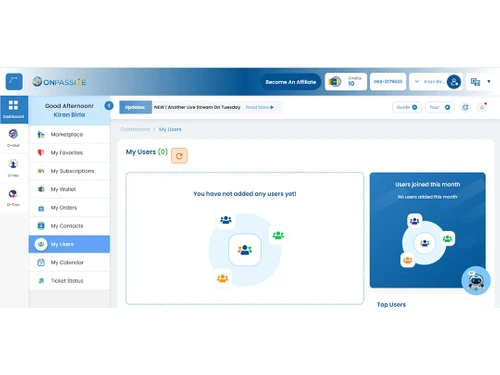This screenshot has width=500, height=375.
Task: Open the chatbot robot icon
Action: [x=476, y=280]
